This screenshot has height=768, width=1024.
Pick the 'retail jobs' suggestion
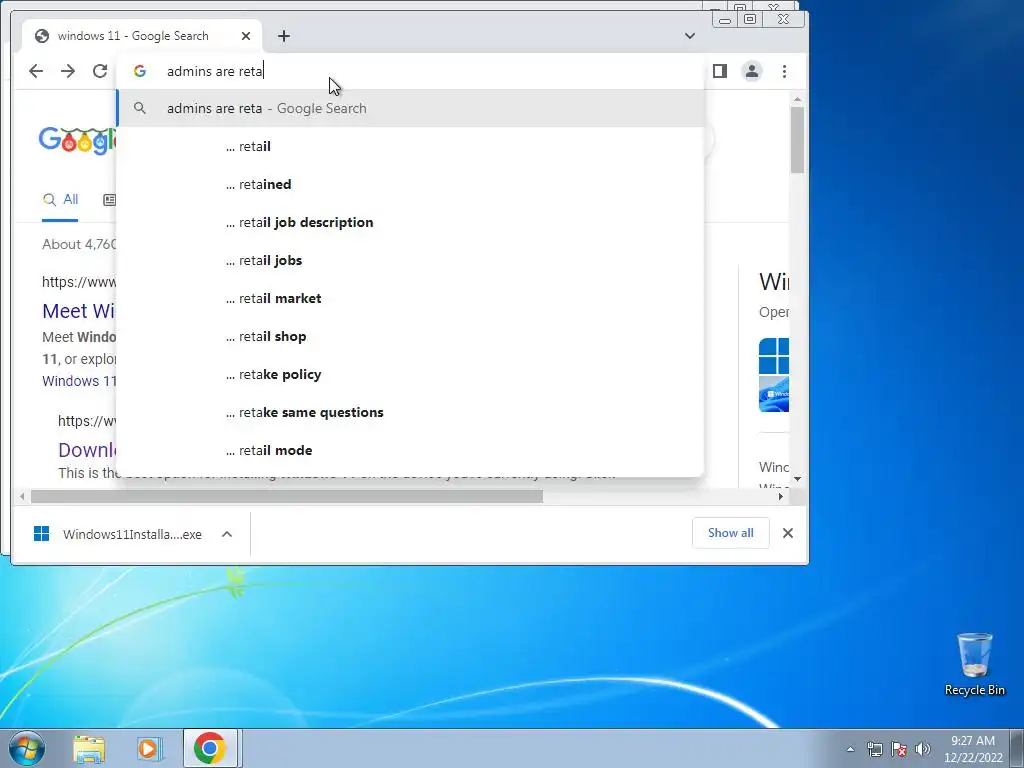pos(411,260)
